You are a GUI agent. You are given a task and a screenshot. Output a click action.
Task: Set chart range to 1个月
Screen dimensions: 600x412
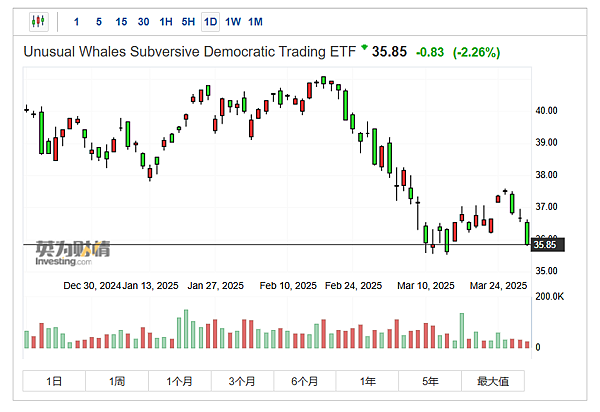point(179,381)
